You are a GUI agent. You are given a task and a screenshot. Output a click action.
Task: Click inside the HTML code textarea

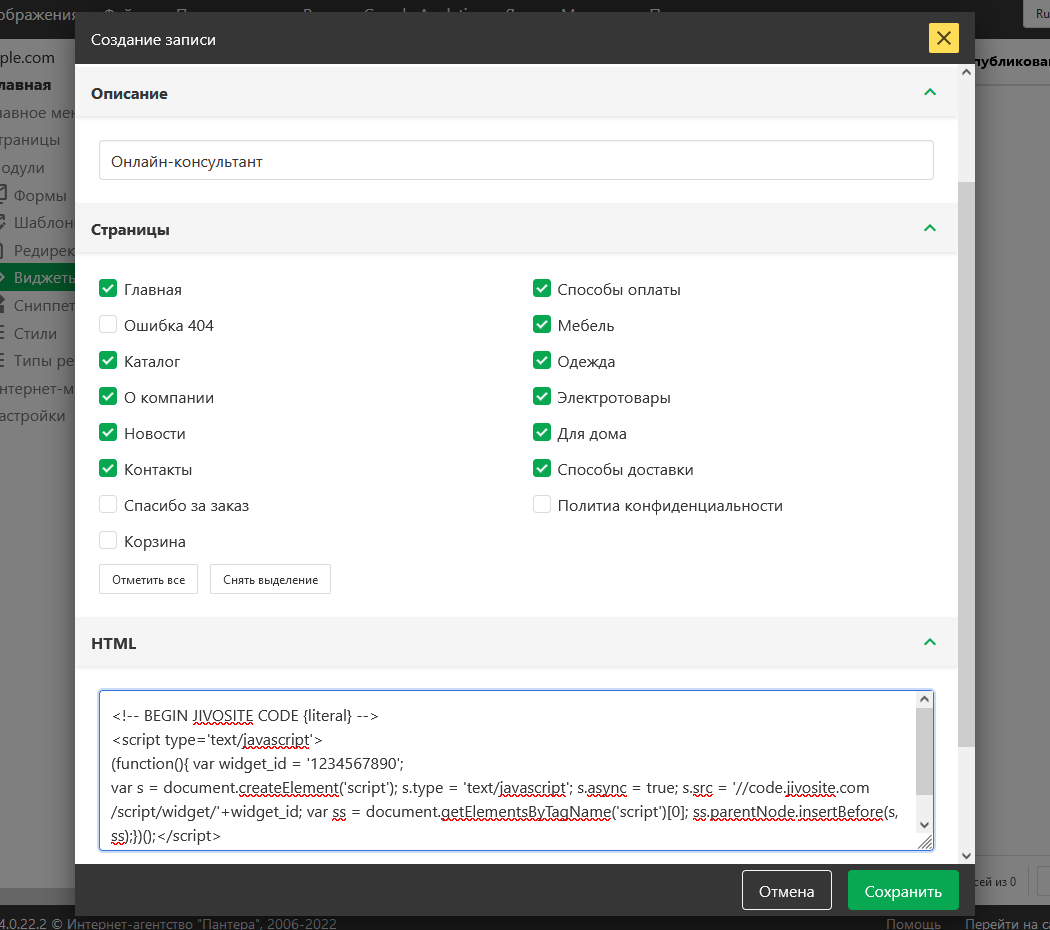(500, 770)
